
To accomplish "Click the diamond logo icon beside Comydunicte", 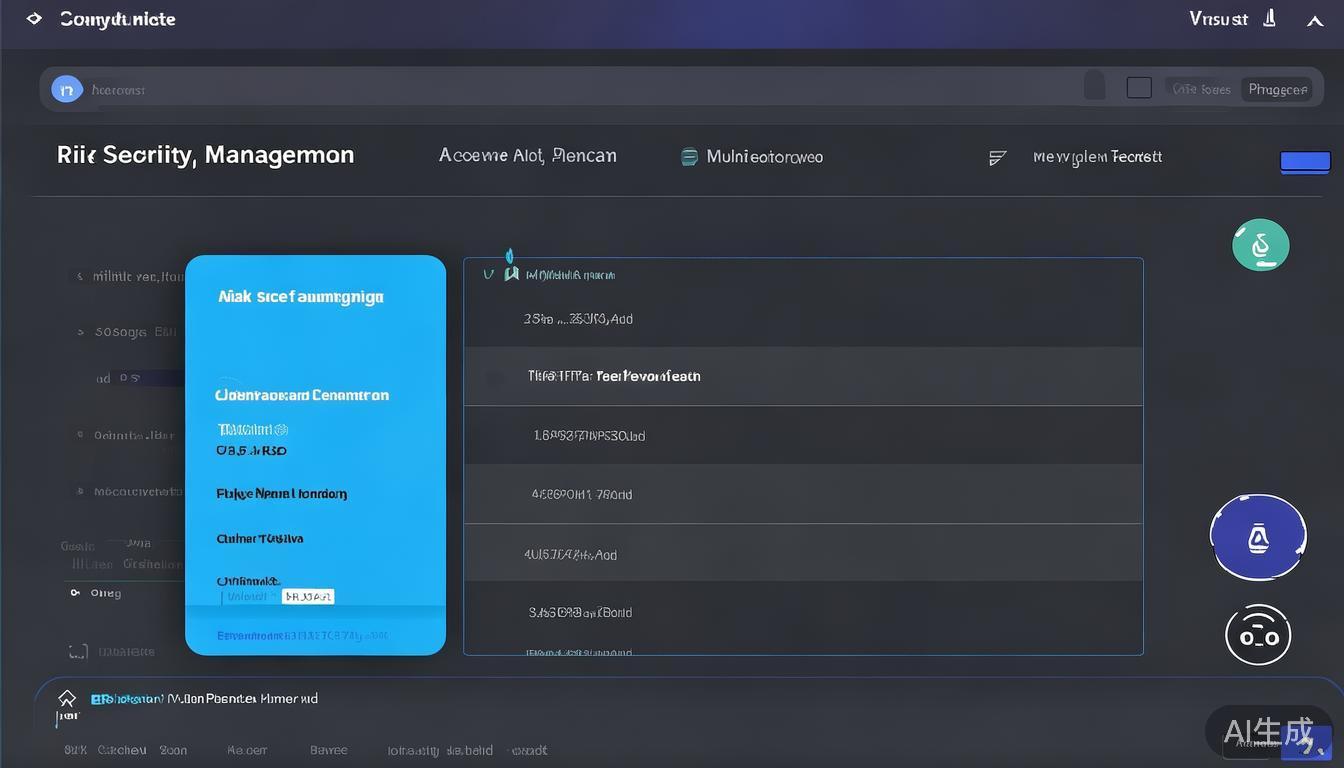I will click(34, 19).
